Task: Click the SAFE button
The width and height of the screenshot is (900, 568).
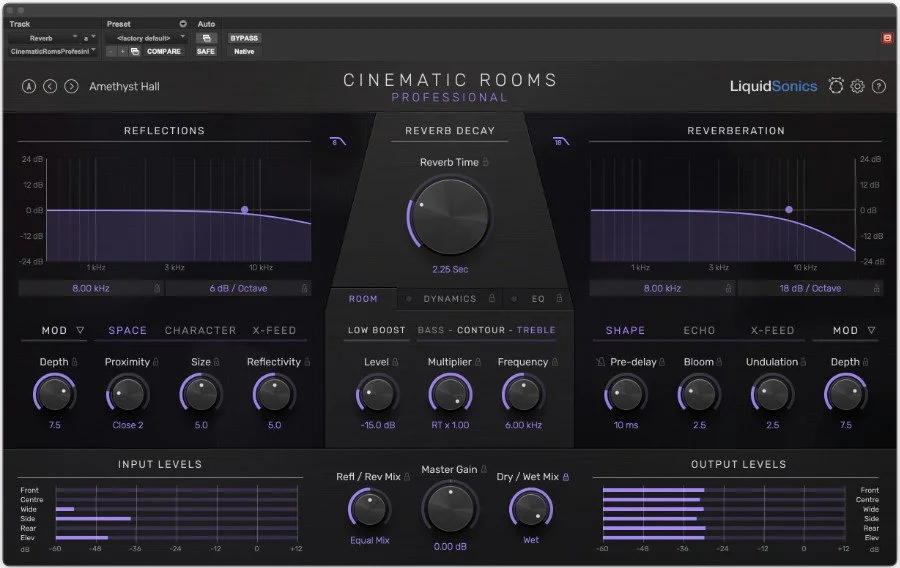Action: click(205, 51)
